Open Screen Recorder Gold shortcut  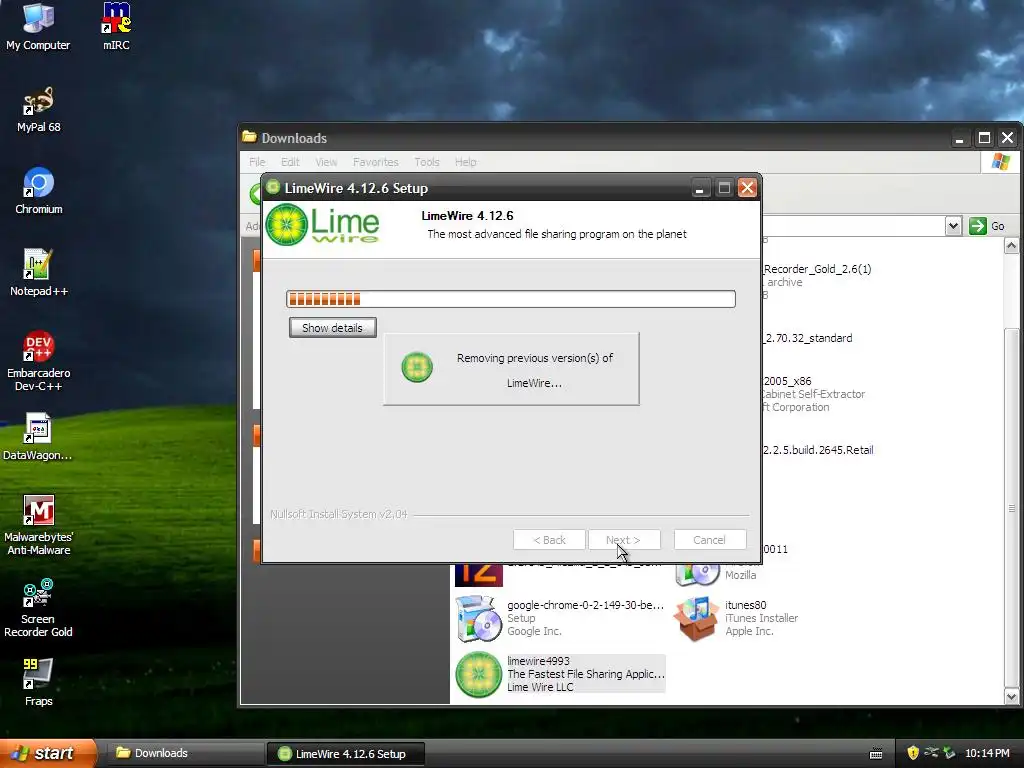click(38, 607)
